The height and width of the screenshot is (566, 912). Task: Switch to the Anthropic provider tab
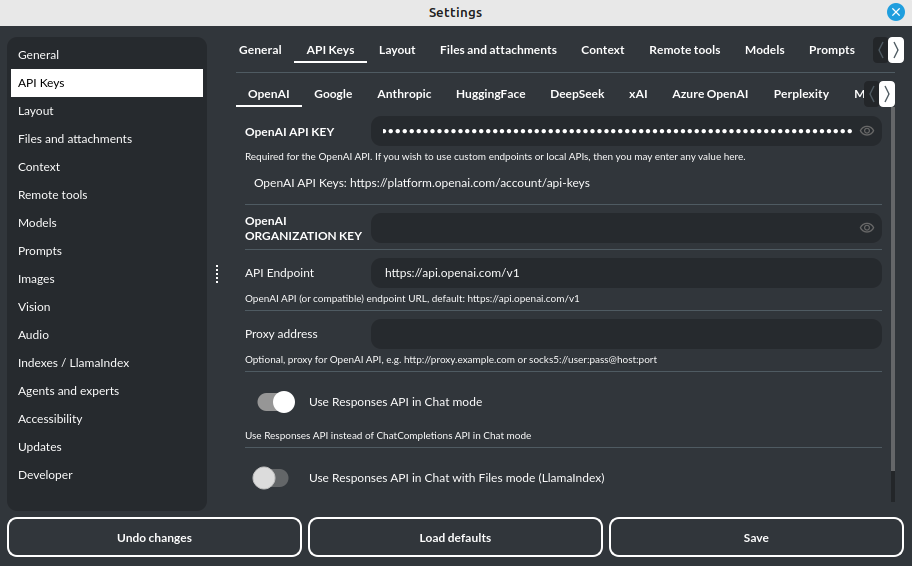404,94
